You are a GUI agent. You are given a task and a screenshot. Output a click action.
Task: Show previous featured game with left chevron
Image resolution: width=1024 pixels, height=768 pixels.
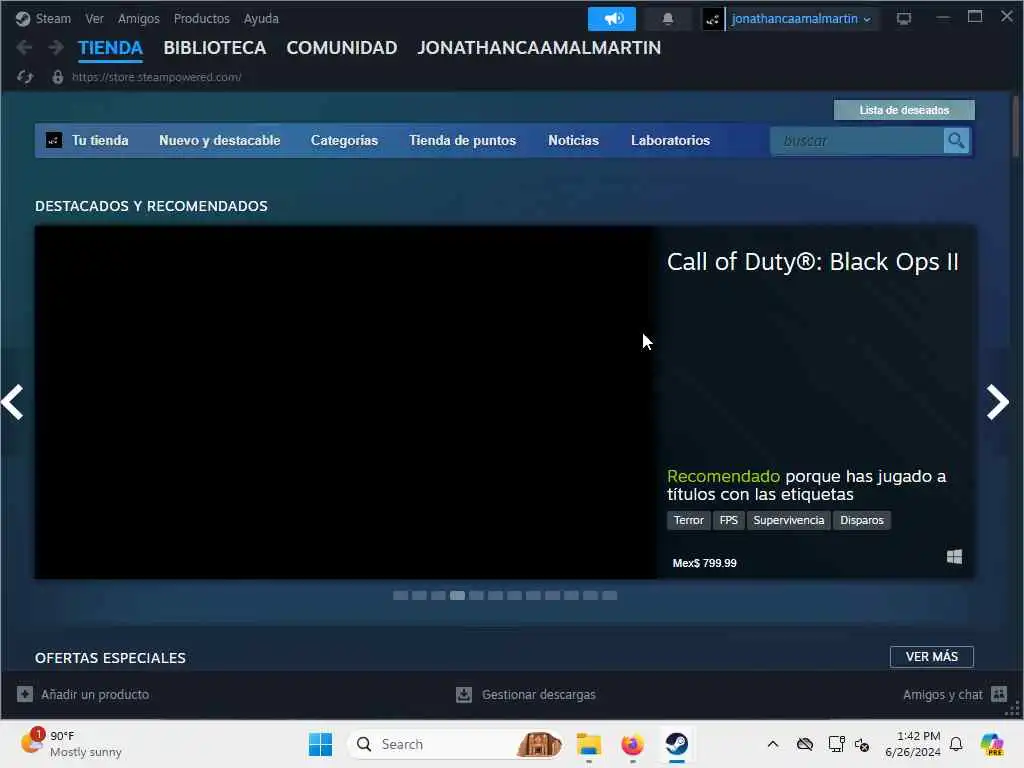click(12, 402)
